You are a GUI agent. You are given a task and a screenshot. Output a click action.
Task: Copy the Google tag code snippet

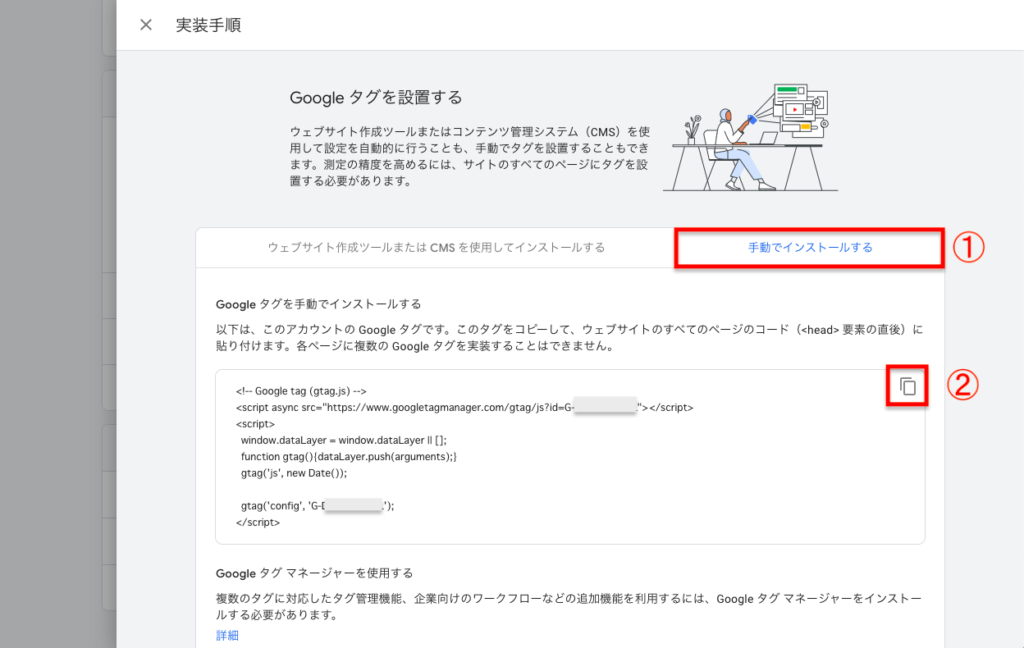[x=907, y=386]
